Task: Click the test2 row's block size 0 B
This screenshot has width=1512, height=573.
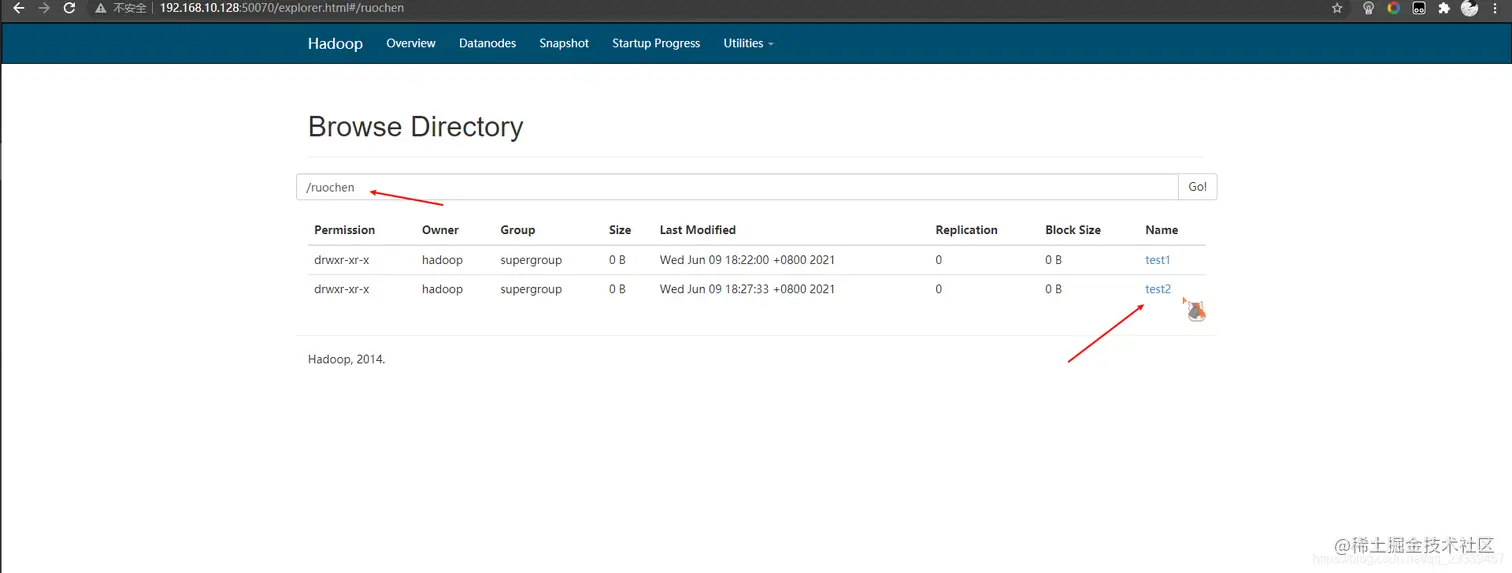Action: tap(1054, 289)
